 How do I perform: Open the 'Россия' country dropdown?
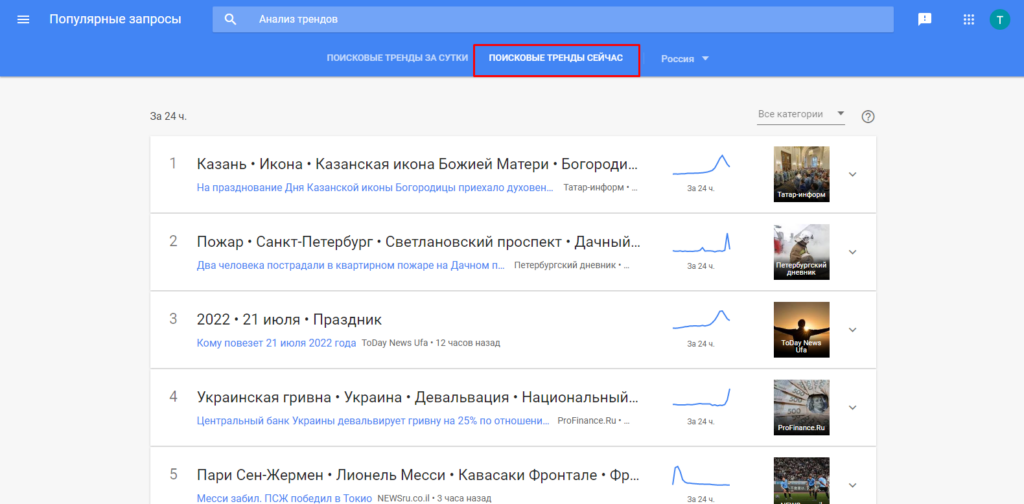coord(684,58)
